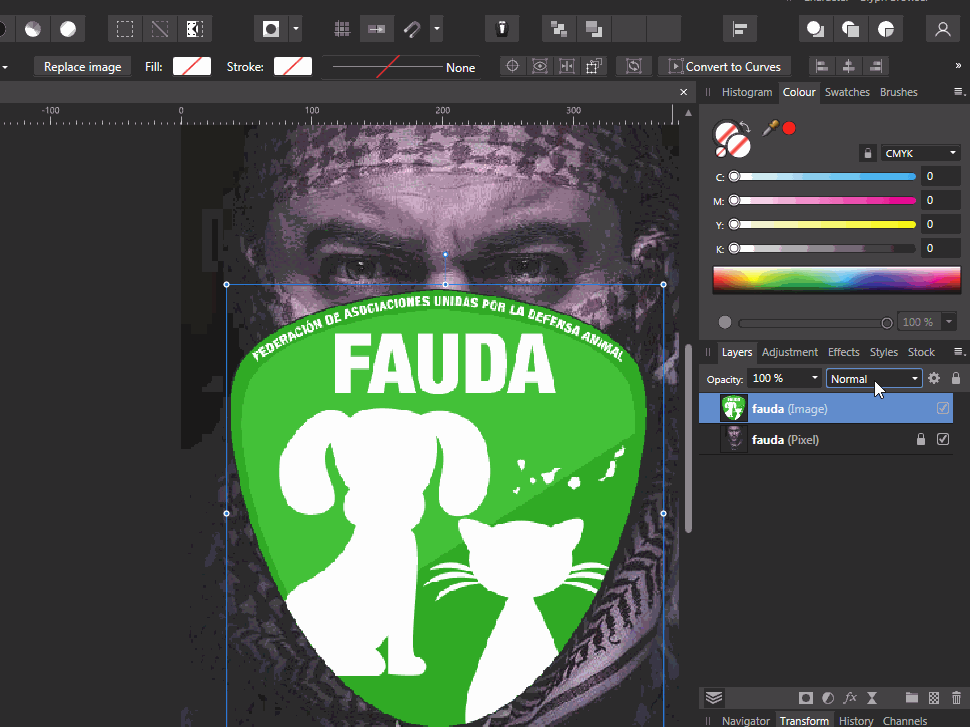Switch to the Effects tab
The image size is (970, 727).
pos(843,352)
